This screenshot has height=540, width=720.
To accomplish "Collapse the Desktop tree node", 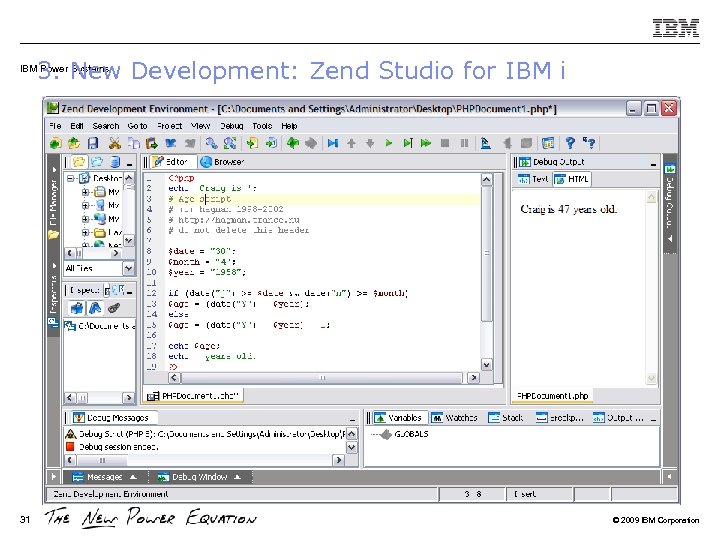I will tap(70, 178).
